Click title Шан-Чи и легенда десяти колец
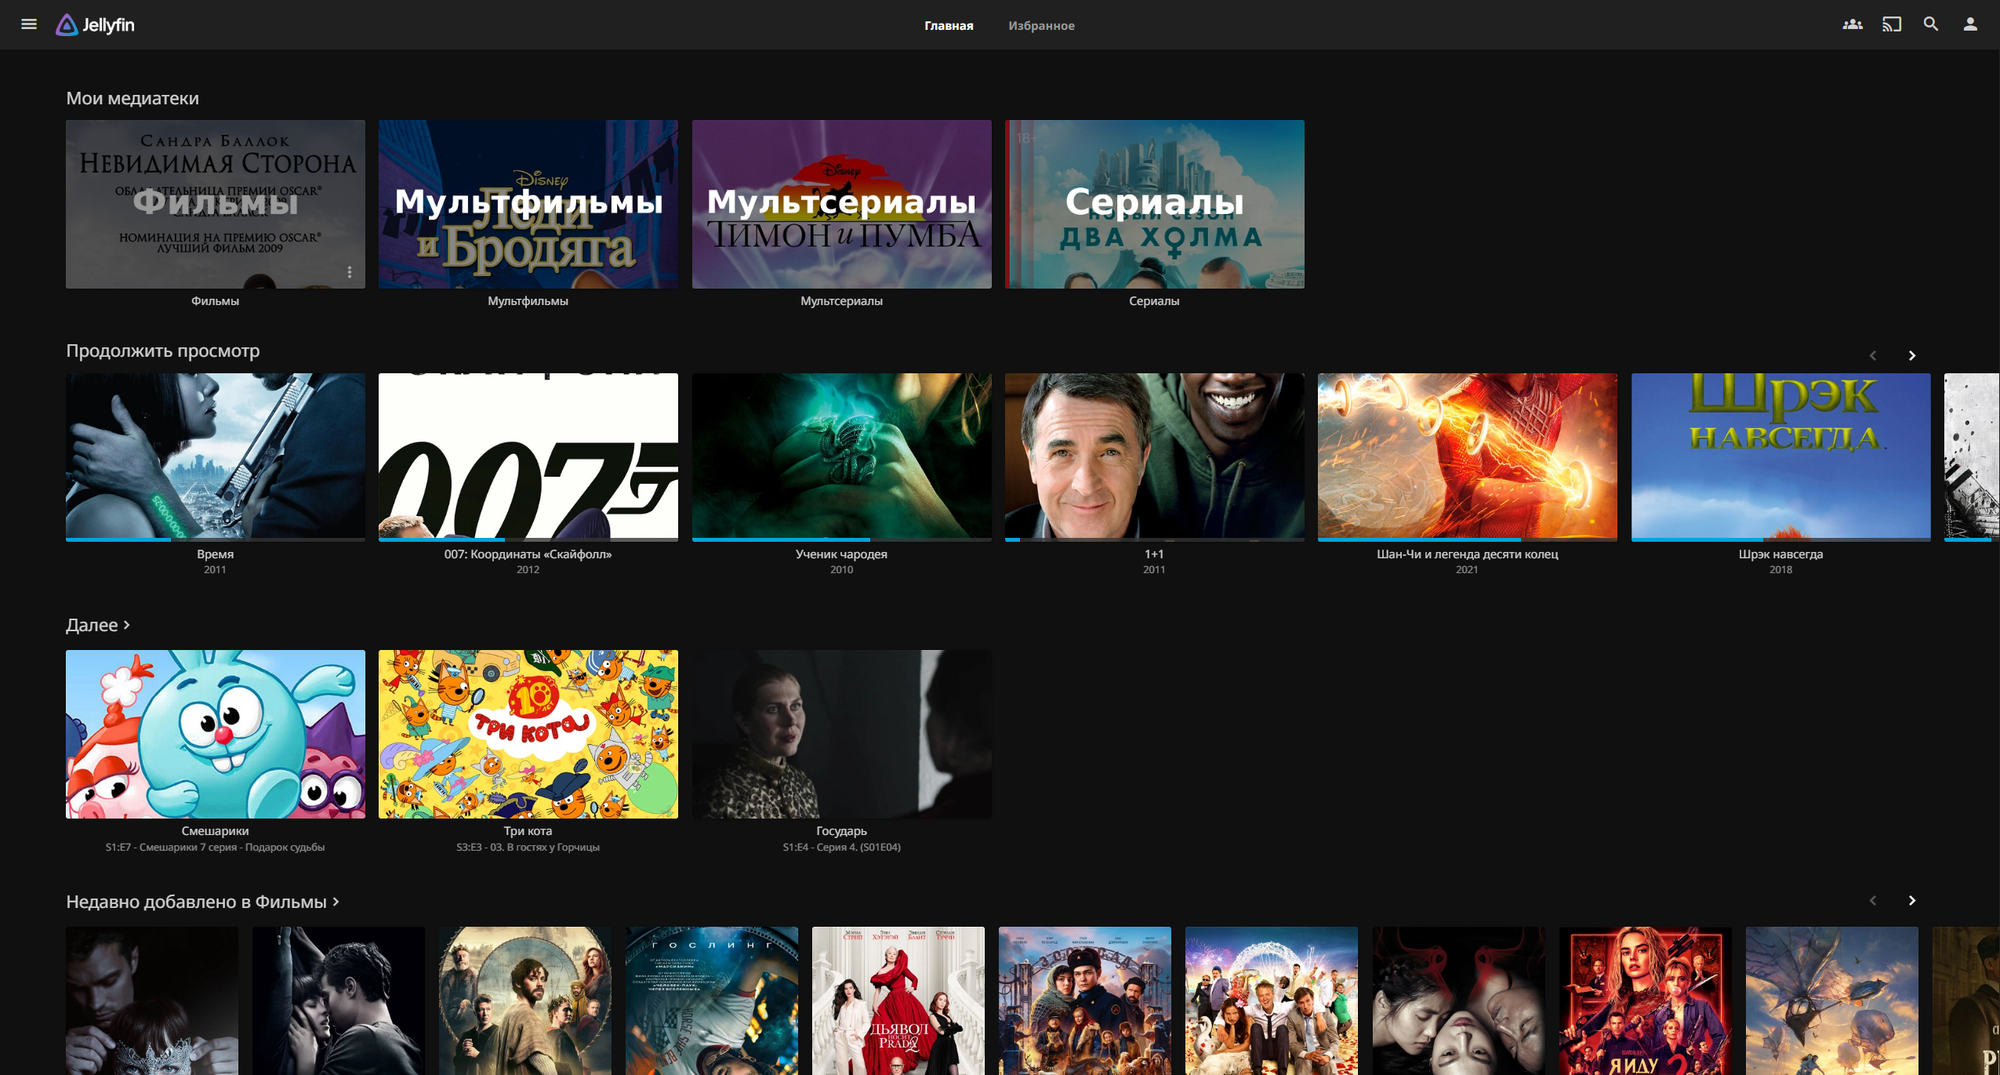The height and width of the screenshot is (1075, 2000). (1467, 554)
